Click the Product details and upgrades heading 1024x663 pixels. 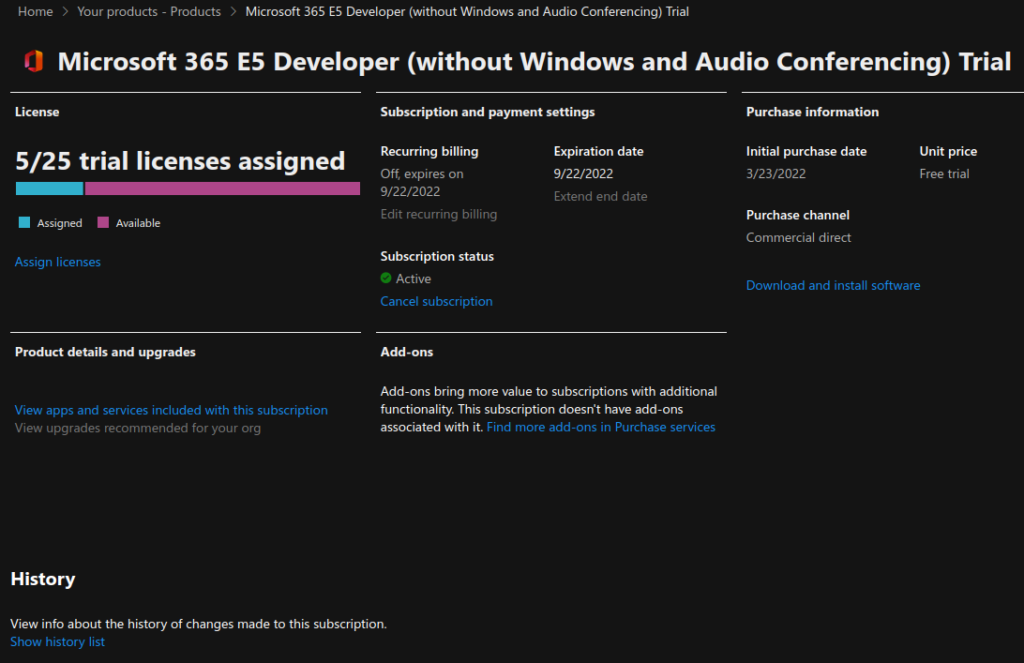pyautogui.click(x=105, y=352)
